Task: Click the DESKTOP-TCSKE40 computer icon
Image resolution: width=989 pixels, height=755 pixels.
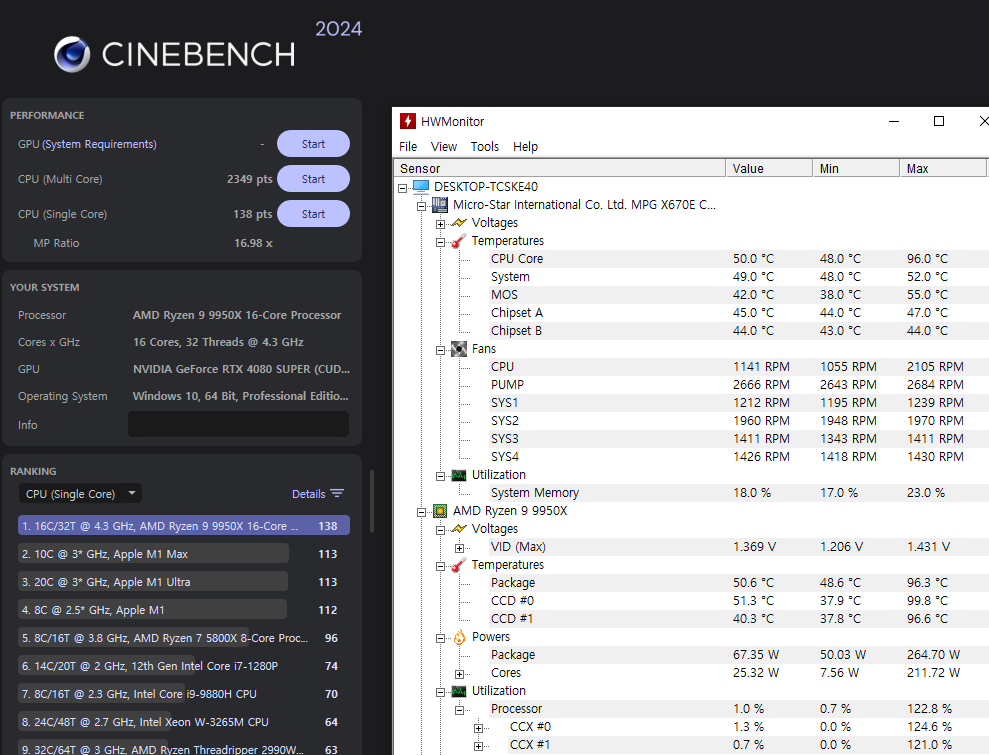Action: 421,187
